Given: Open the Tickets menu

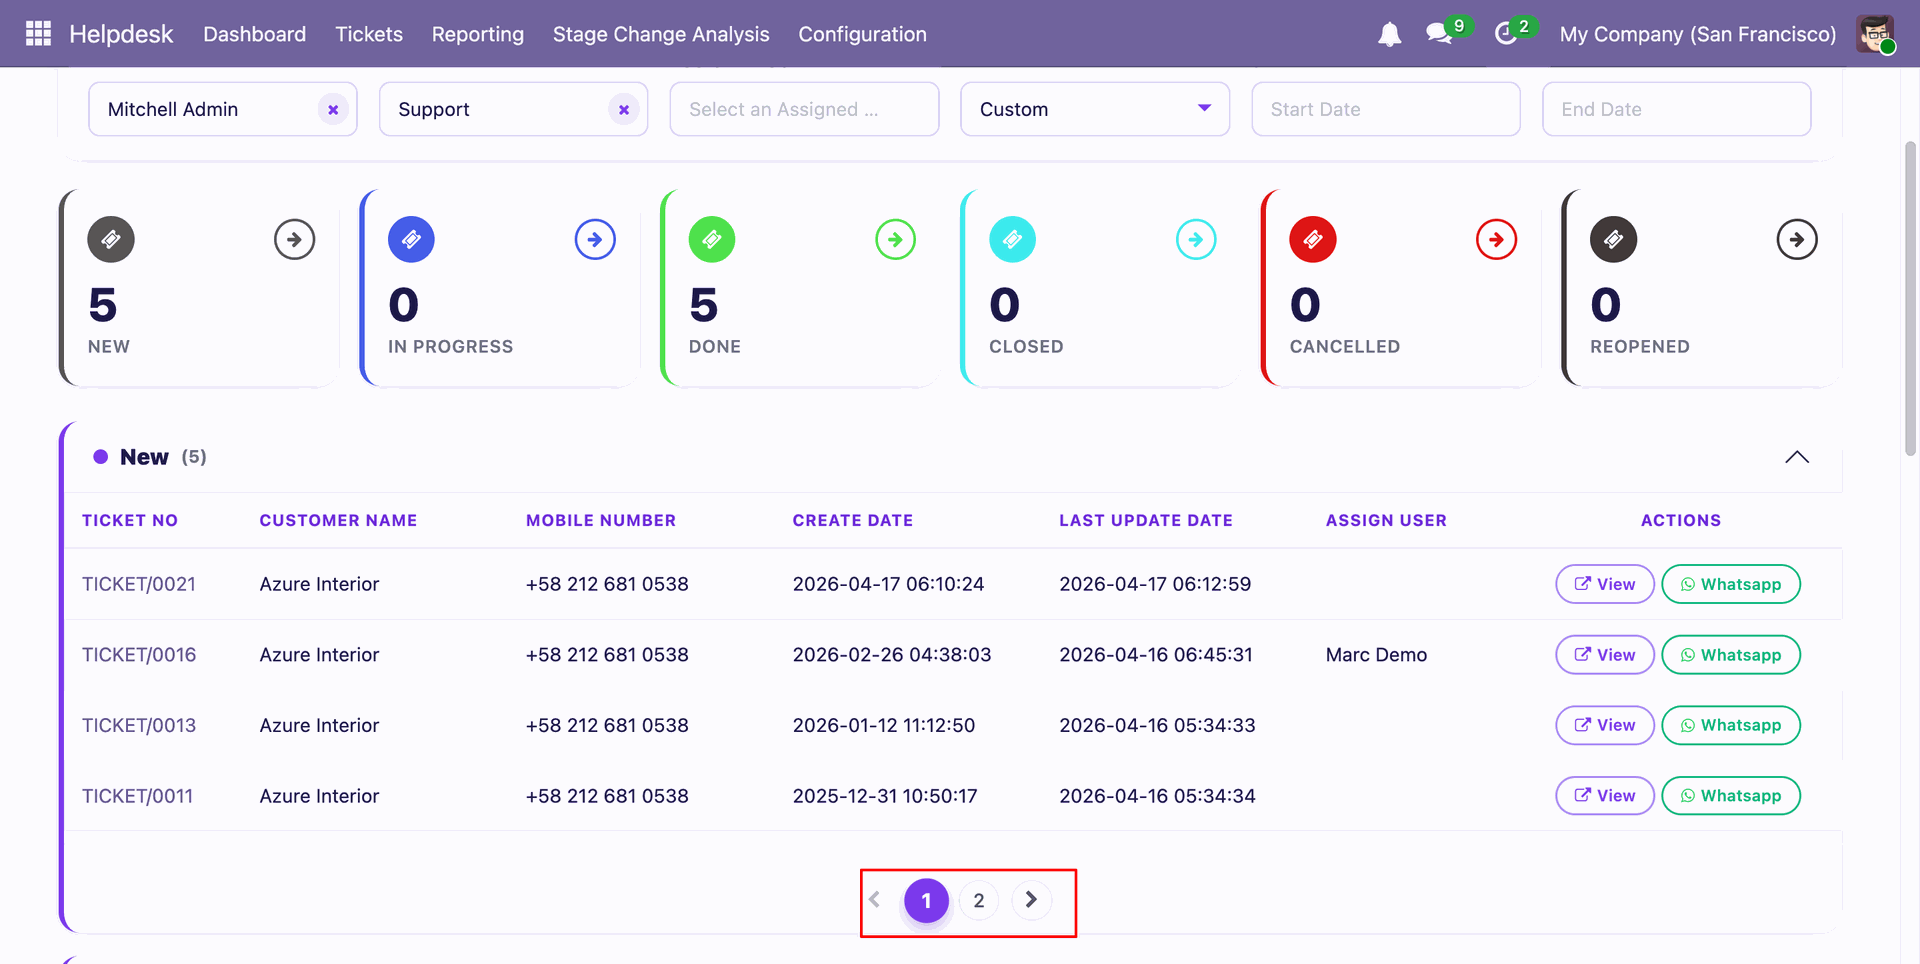Looking at the screenshot, I should tap(369, 34).
